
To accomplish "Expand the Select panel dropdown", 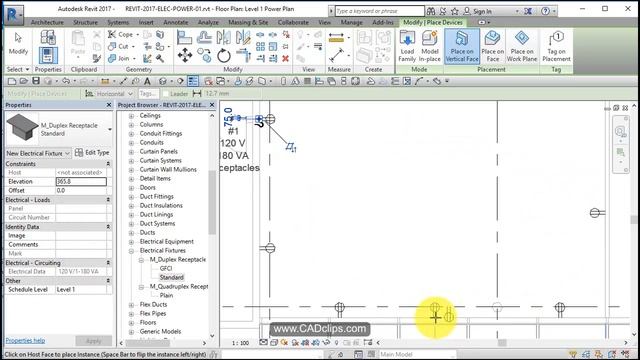I will (x=18, y=69).
